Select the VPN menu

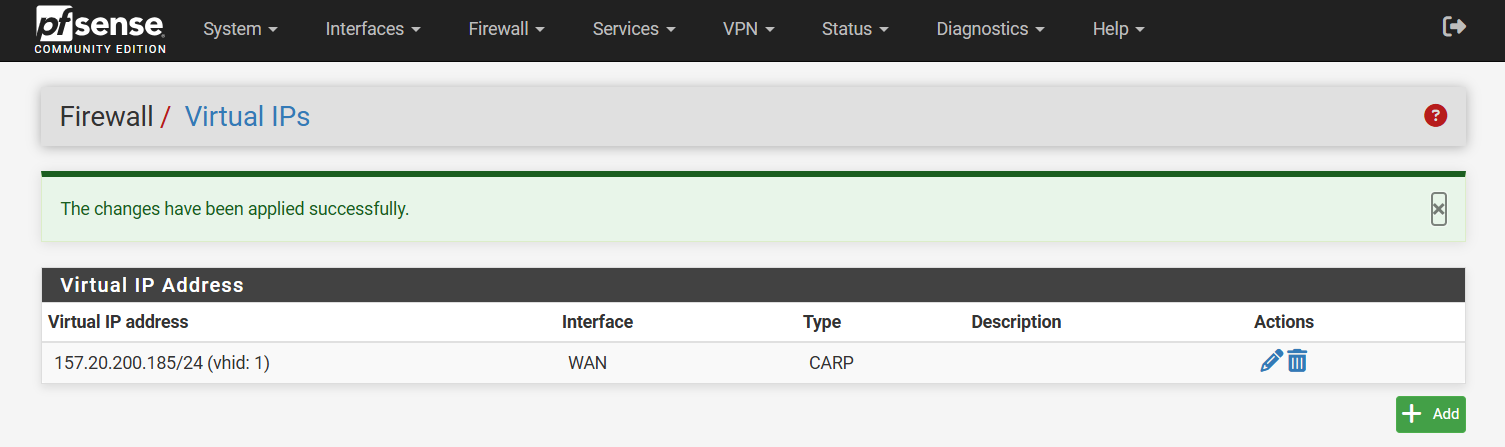[747, 29]
